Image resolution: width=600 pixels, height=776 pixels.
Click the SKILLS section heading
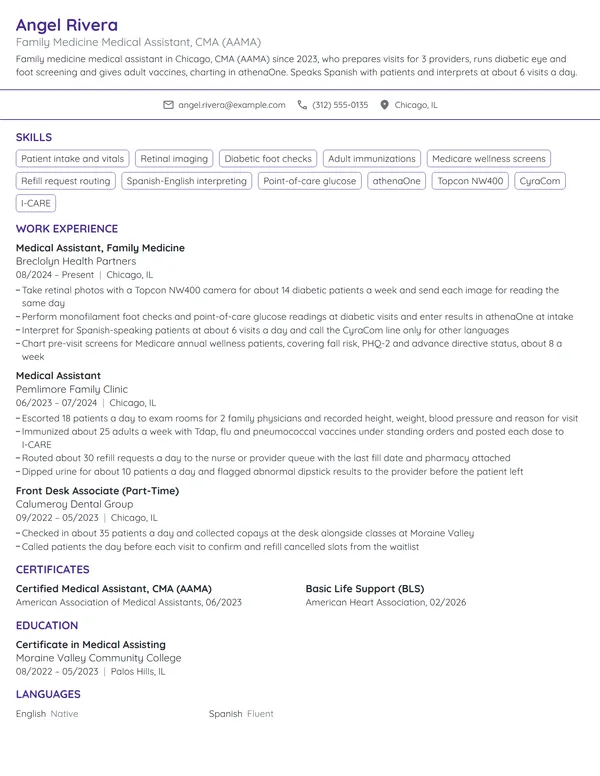point(34,137)
